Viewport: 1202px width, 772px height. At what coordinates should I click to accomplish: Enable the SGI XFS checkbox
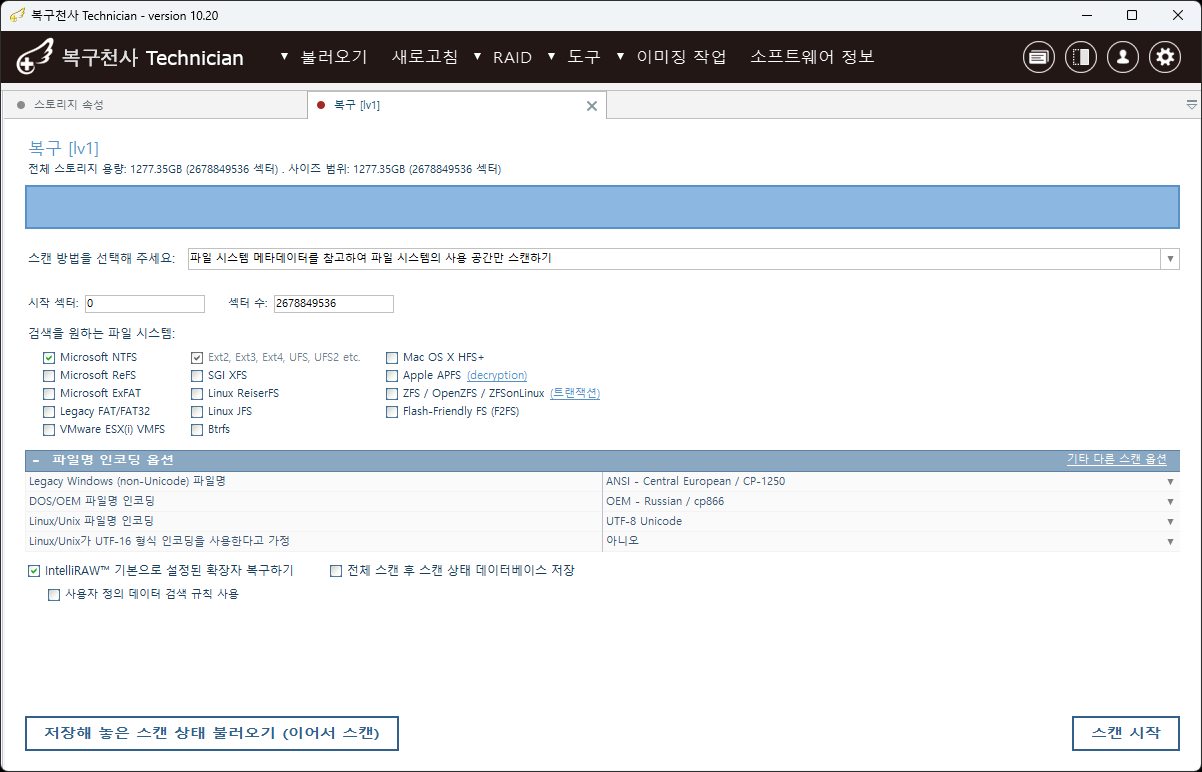197,375
